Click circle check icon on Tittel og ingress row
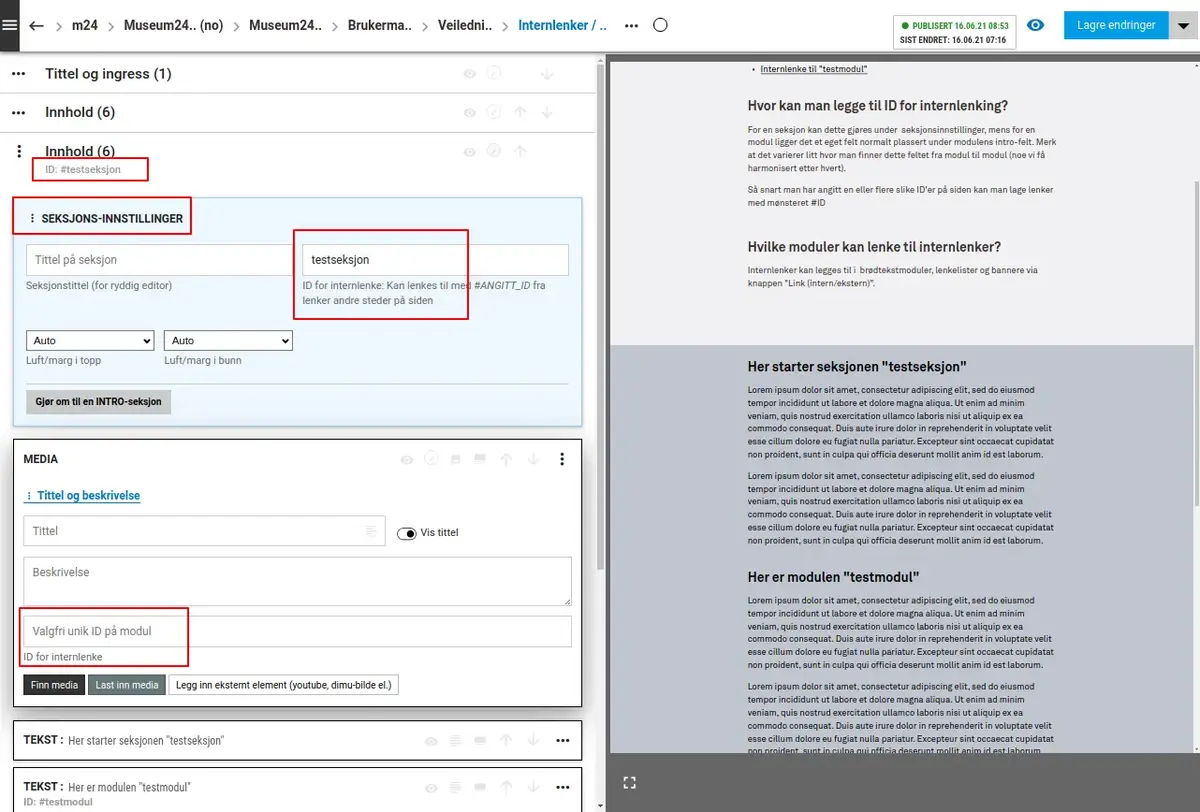Image resolution: width=1200 pixels, height=812 pixels. 492,74
